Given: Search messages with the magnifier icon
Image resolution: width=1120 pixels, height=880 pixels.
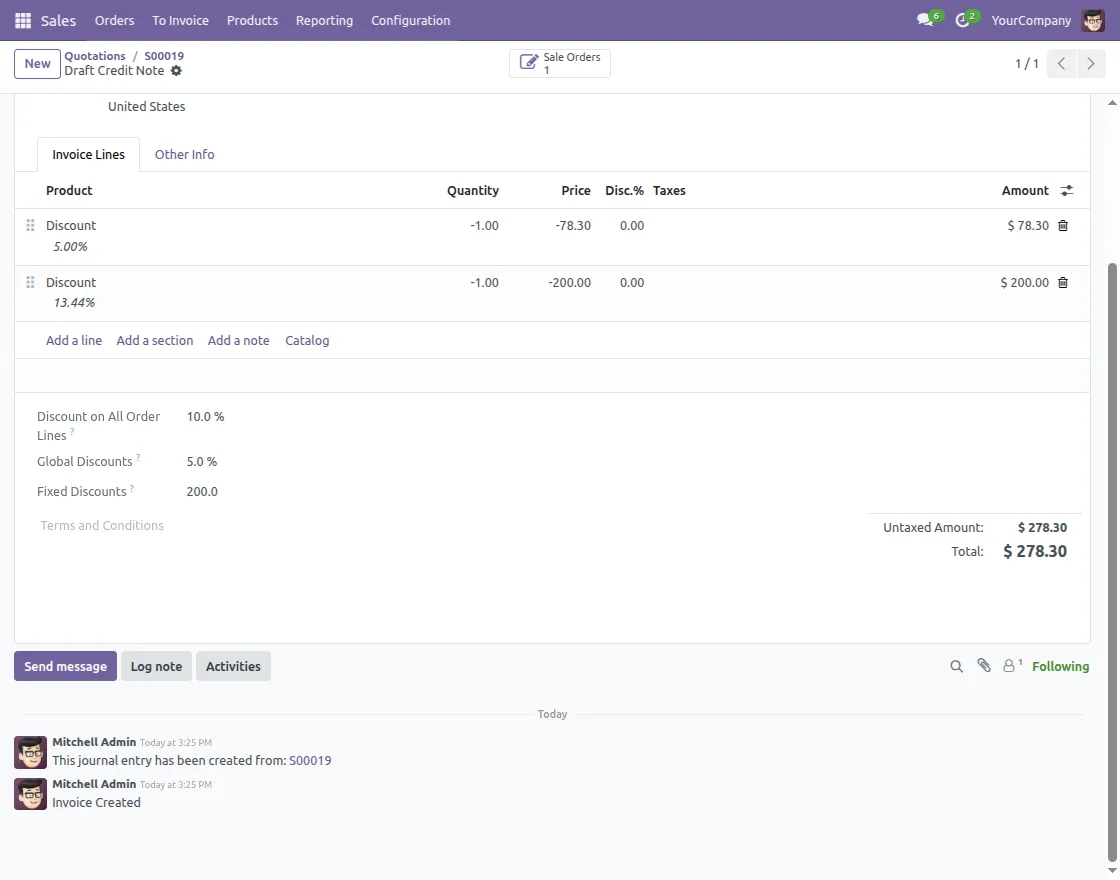Looking at the screenshot, I should tap(956, 665).
